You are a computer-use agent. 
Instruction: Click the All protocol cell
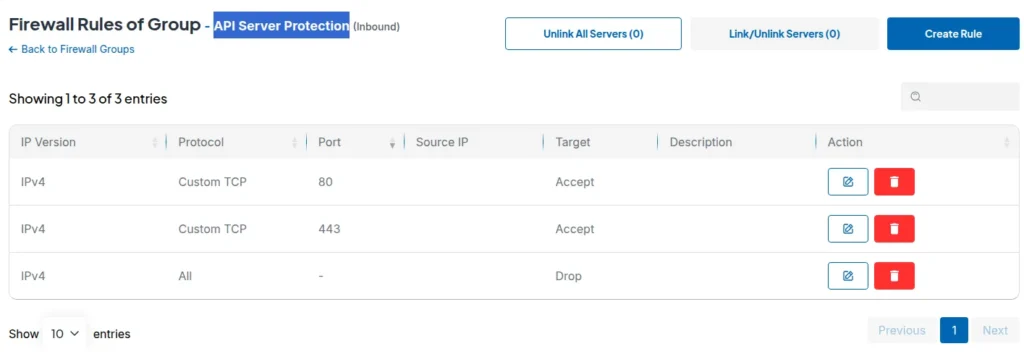point(185,276)
